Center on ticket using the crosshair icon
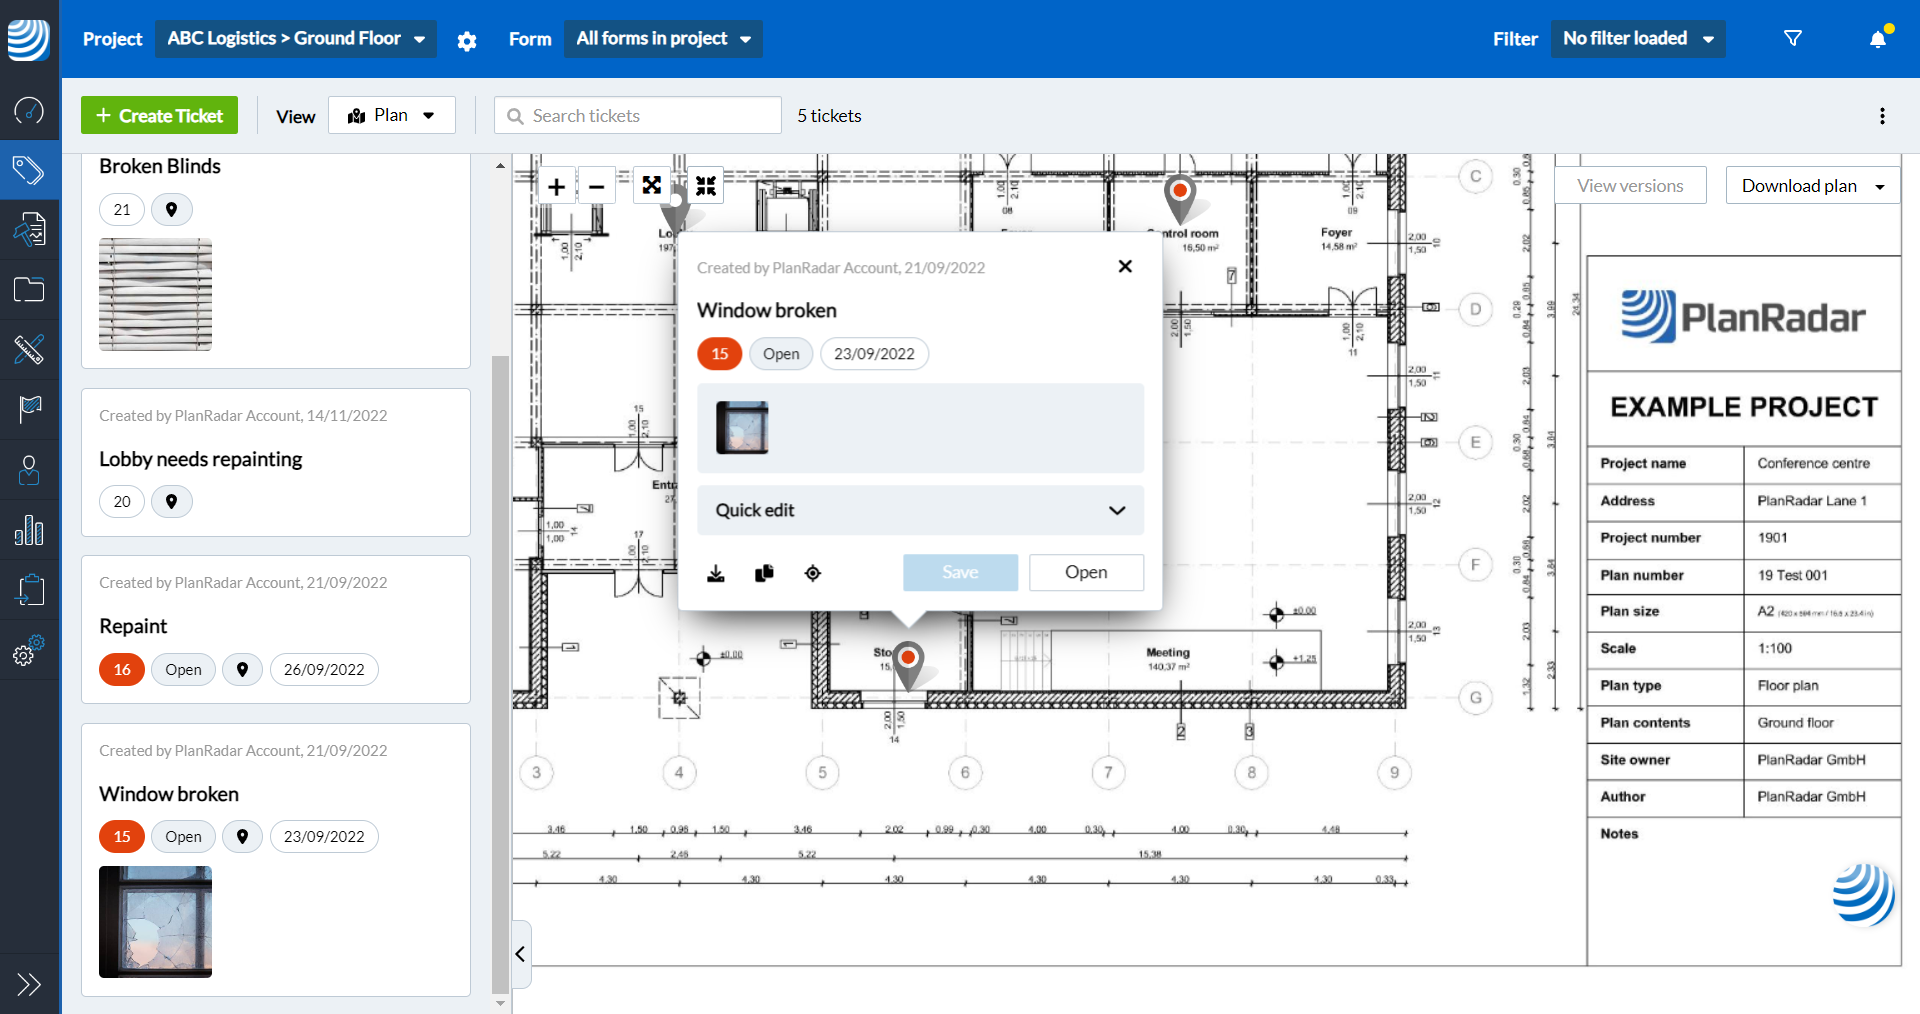The height and width of the screenshot is (1014, 1920). tap(813, 573)
